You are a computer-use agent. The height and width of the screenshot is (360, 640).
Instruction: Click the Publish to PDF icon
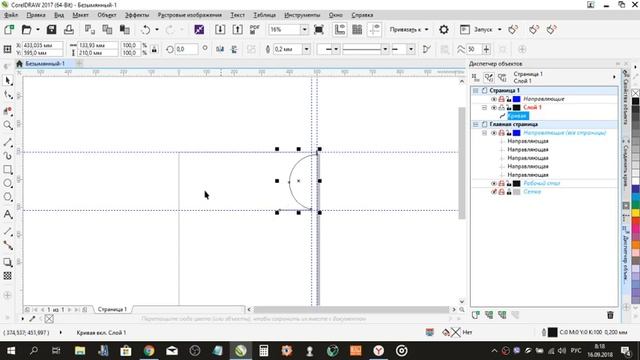pyautogui.click(x=255, y=29)
